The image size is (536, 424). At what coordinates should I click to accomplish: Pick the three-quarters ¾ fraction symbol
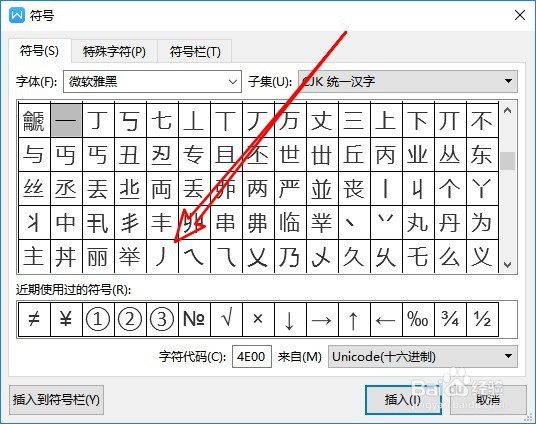451,319
